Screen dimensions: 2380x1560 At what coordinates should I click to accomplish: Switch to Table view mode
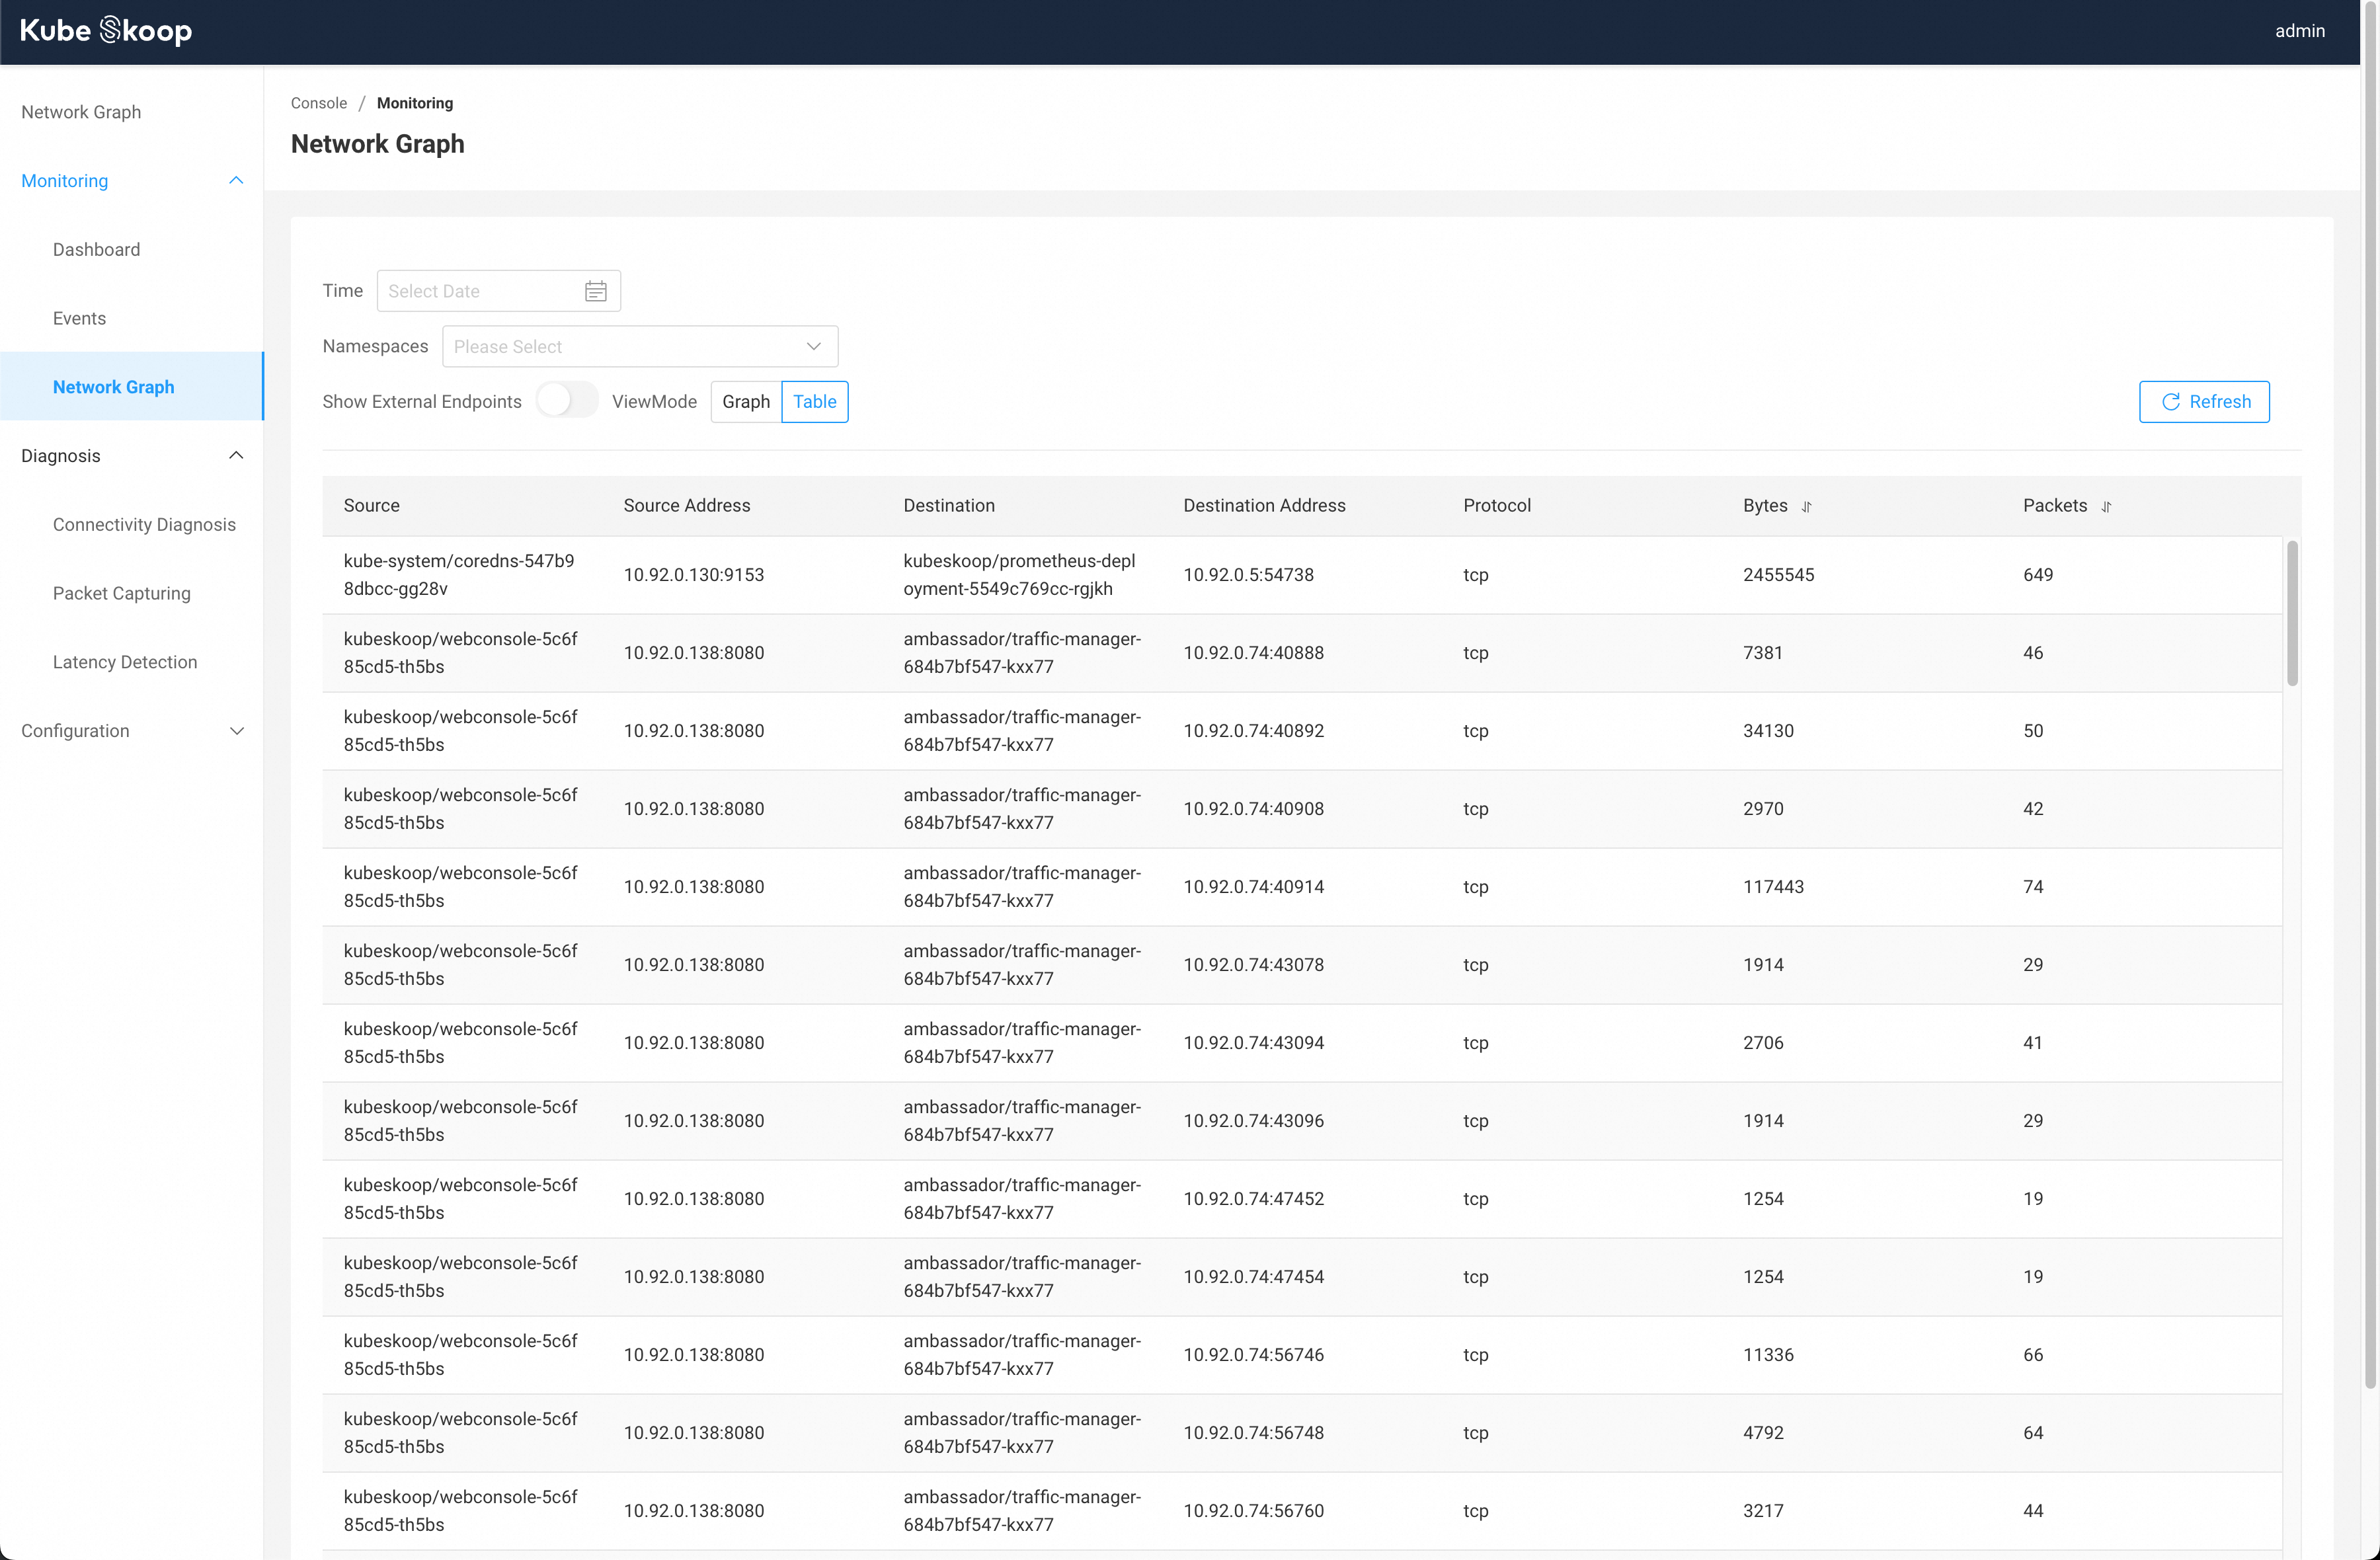pos(814,401)
